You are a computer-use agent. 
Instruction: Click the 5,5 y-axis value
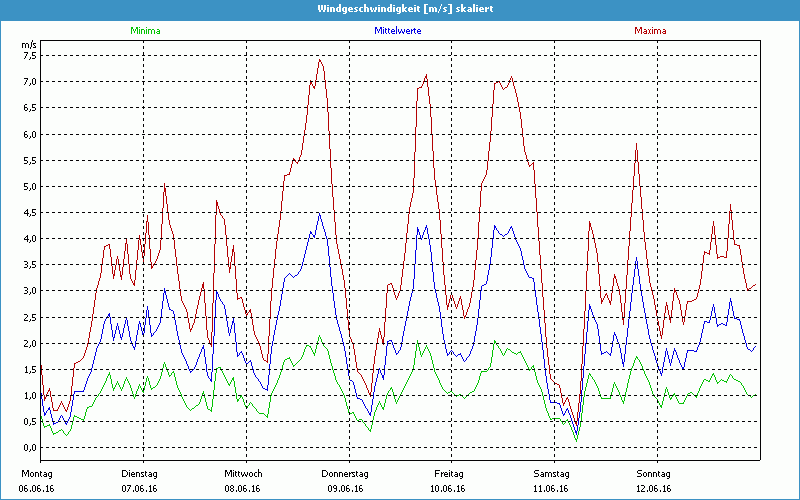(x=30, y=160)
